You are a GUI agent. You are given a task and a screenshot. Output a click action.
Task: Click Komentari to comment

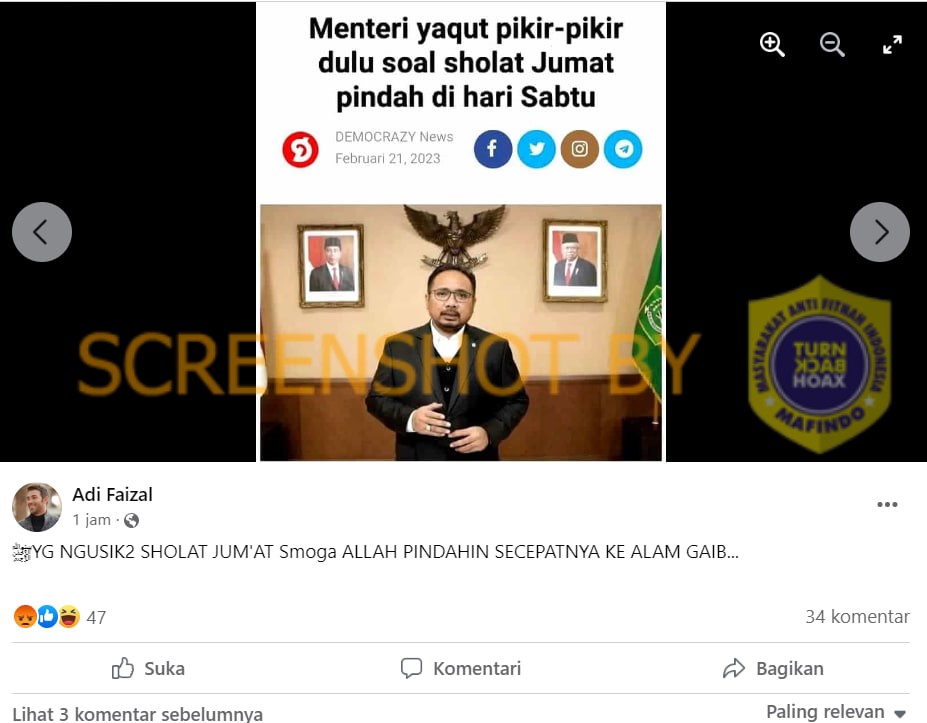[x=461, y=669]
